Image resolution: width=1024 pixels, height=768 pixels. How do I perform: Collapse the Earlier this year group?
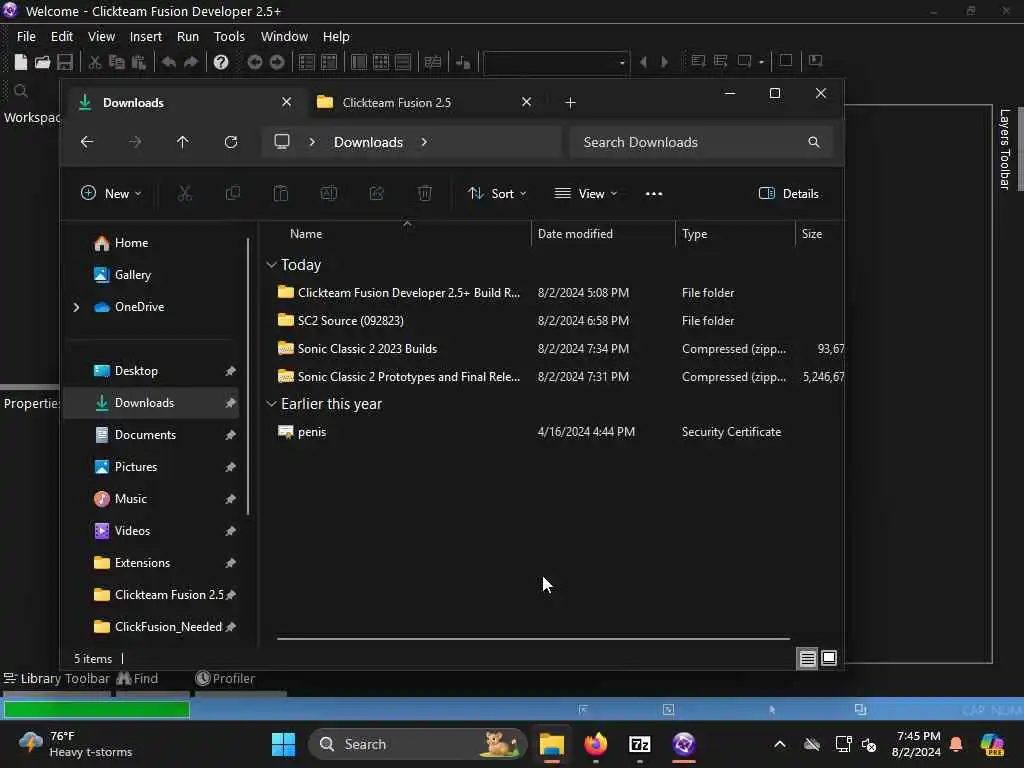pyautogui.click(x=271, y=404)
